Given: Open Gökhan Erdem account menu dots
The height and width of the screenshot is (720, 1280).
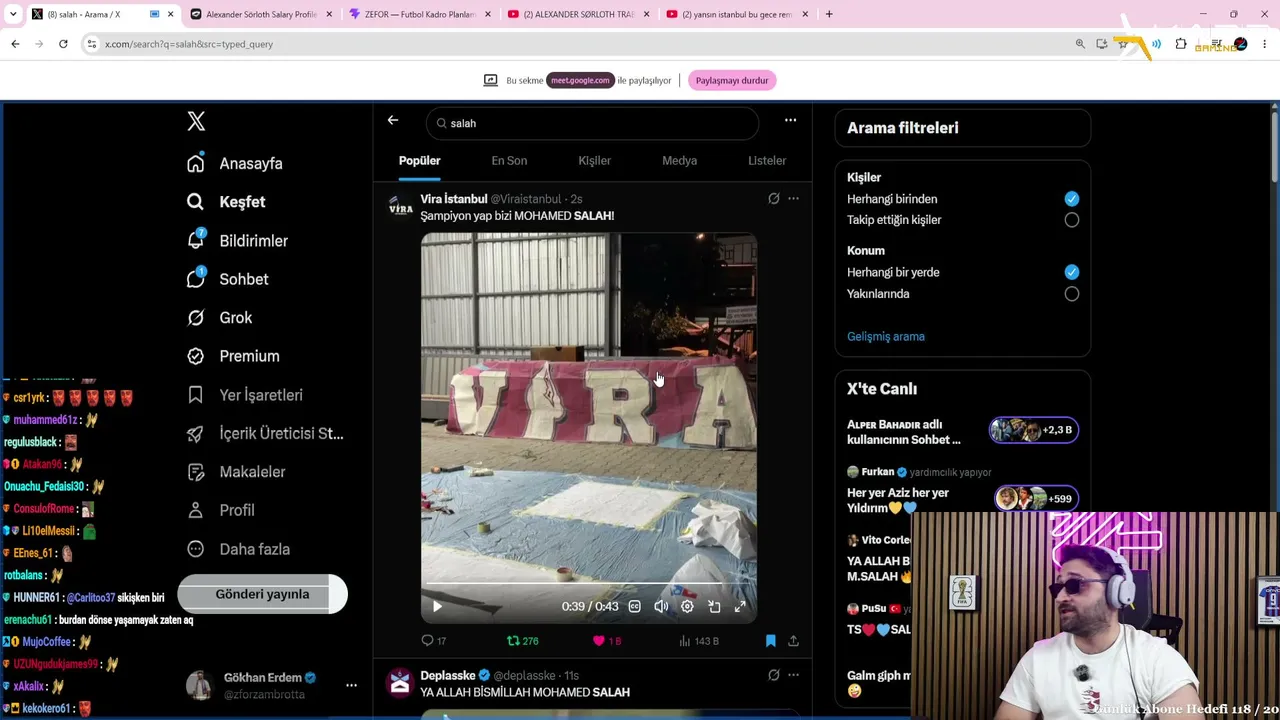Looking at the screenshot, I should 351,685.
